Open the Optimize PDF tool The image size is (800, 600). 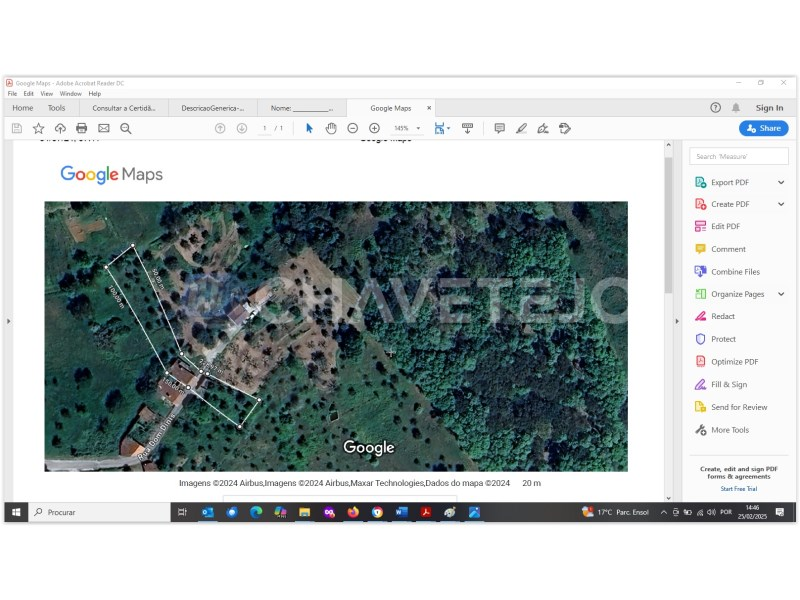click(x=734, y=362)
